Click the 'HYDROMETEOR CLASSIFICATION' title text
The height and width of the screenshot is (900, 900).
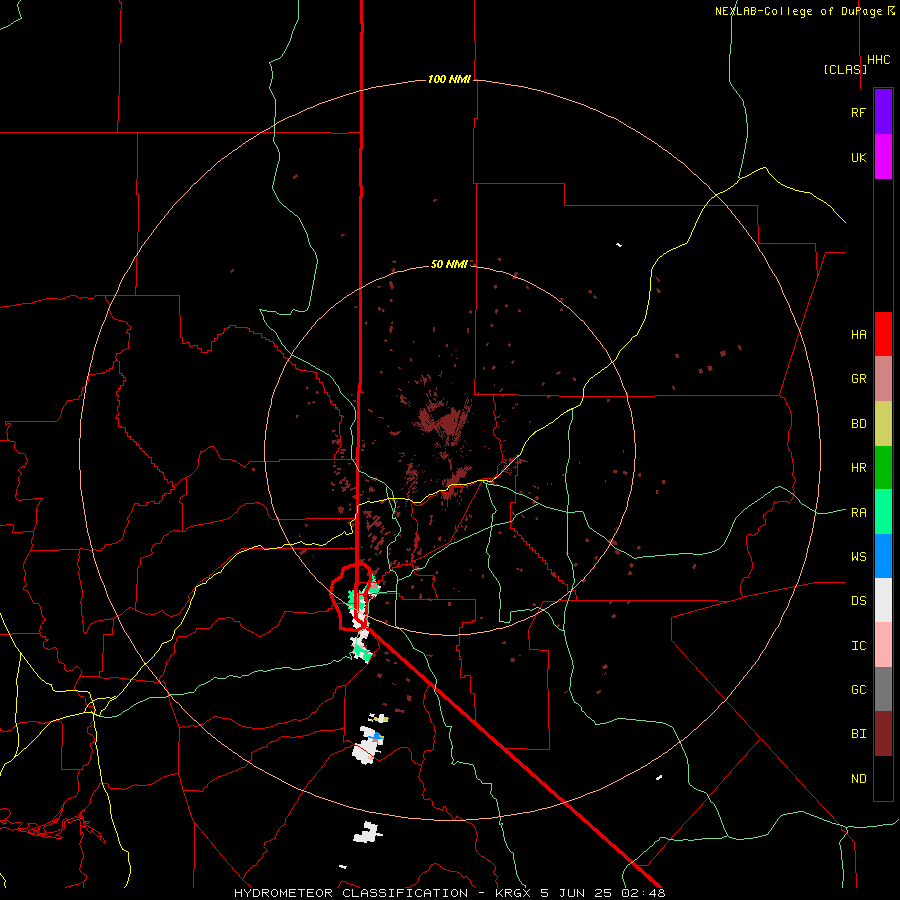point(351,893)
